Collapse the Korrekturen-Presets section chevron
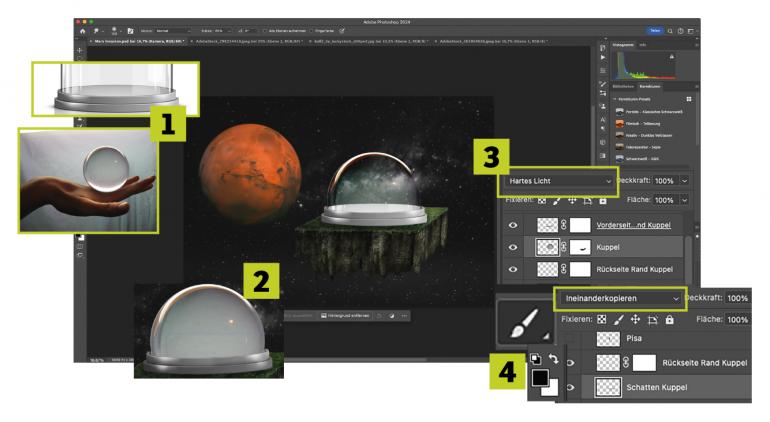Image resolution: width=770 pixels, height=422 pixels. [x=614, y=99]
